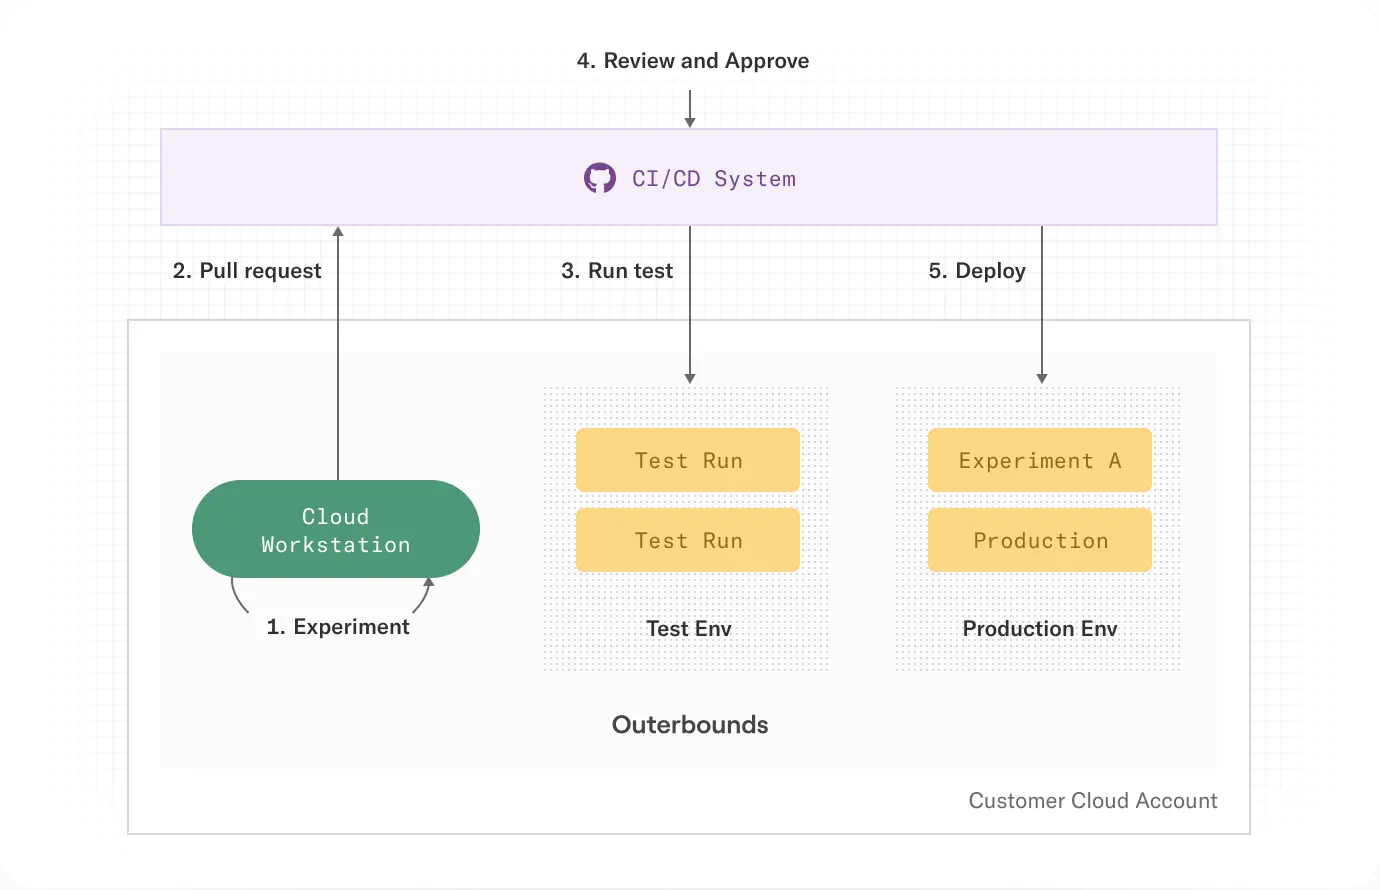Click the Outerbounds title text
Screen dimensions: 1380x890
(x=690, y=725)
